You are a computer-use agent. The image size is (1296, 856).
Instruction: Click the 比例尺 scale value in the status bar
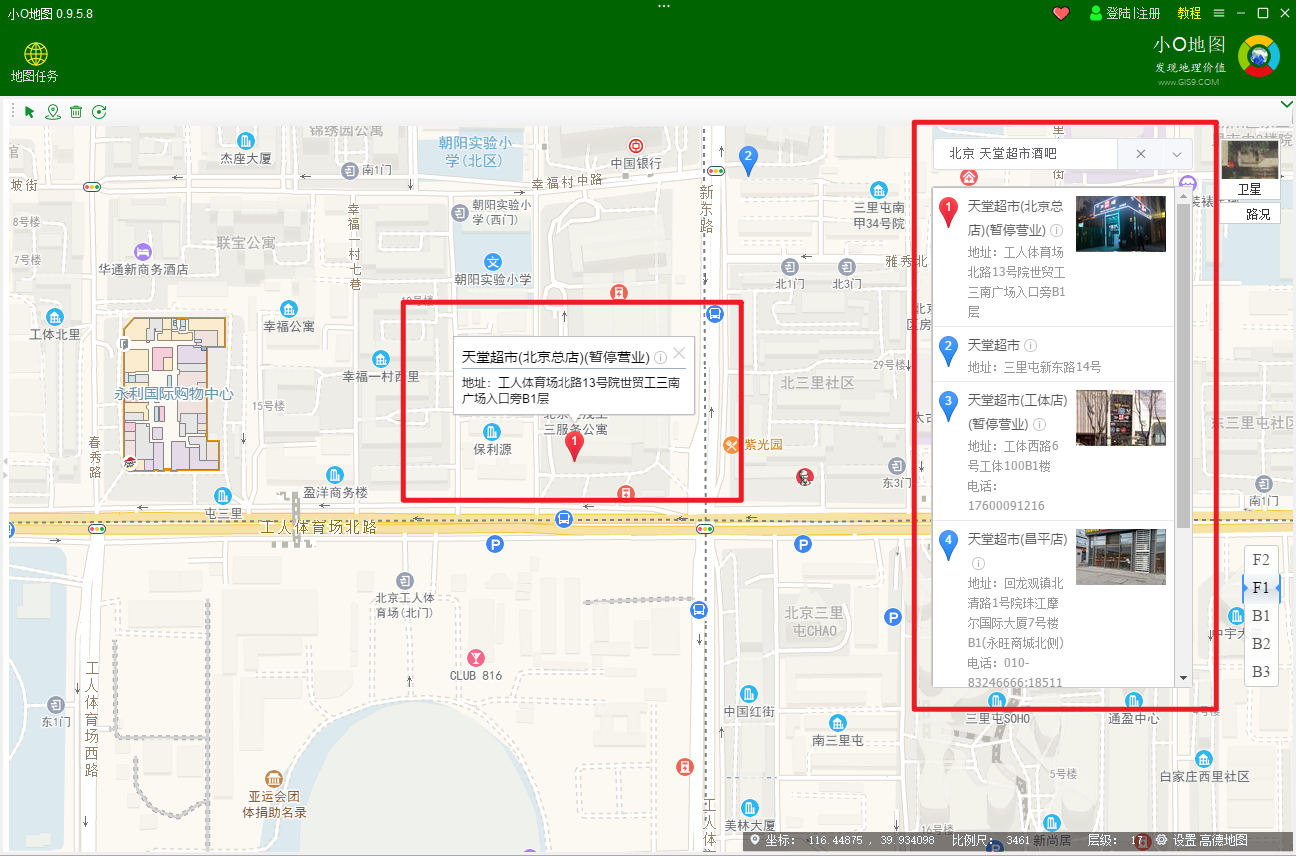pyautogui.click(x=1018, y=840)
